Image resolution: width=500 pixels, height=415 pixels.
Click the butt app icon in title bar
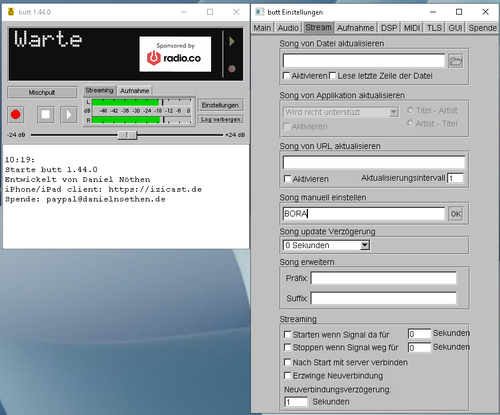click(x=11, y=12)
